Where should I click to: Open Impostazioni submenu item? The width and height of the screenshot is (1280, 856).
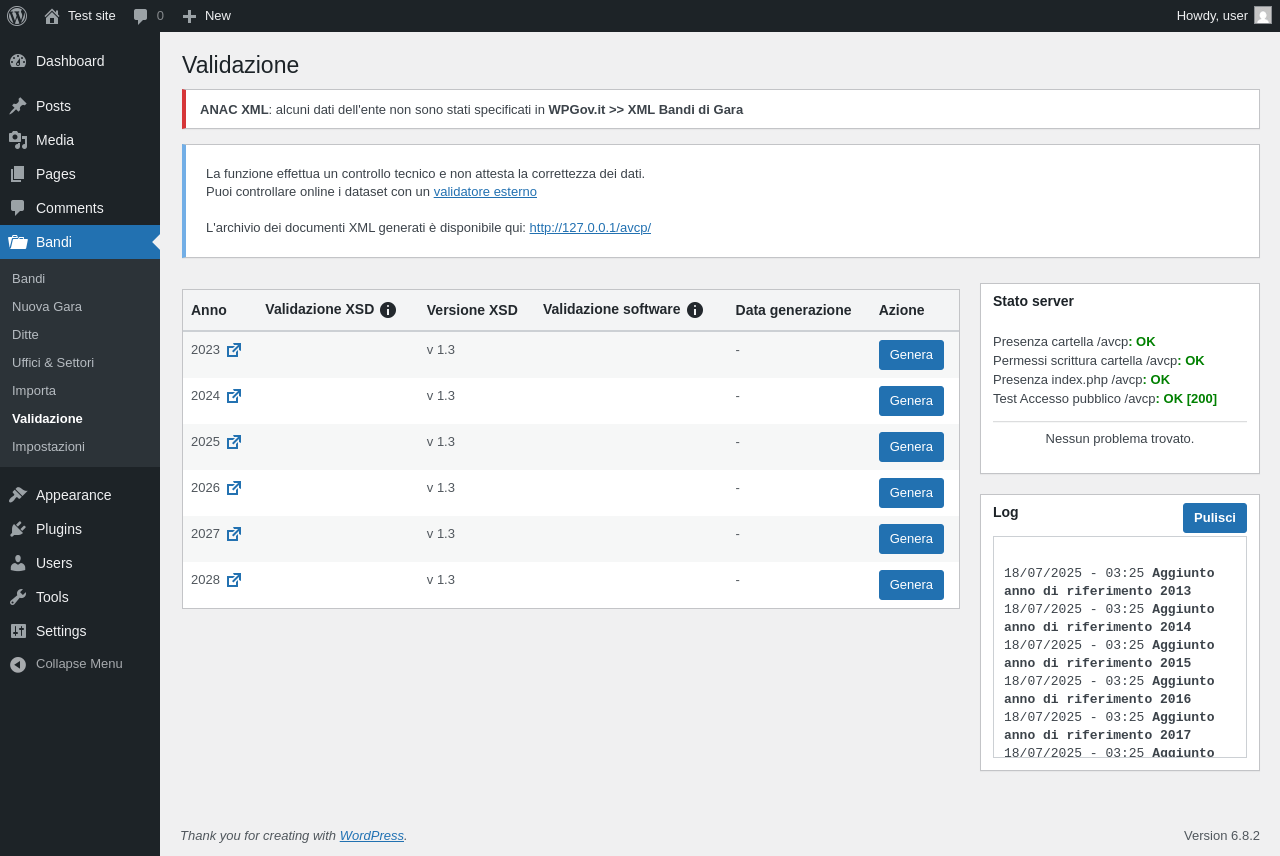point(80,447)
